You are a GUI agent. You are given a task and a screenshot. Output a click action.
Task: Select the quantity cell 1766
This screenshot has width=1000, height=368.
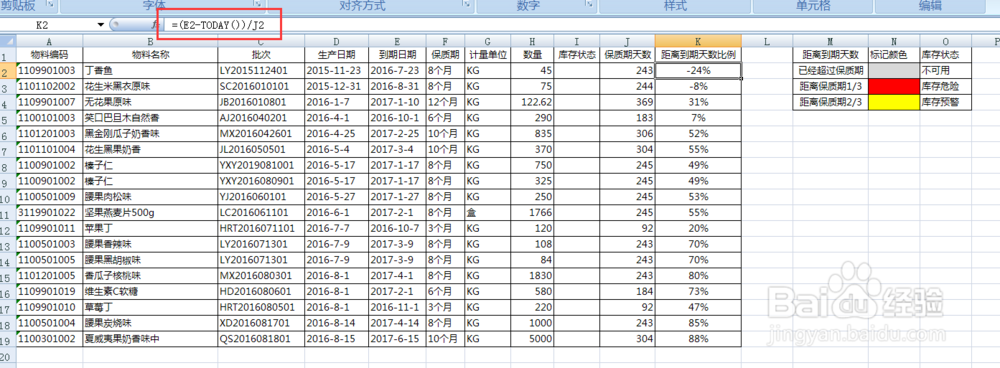pos(532,213)
